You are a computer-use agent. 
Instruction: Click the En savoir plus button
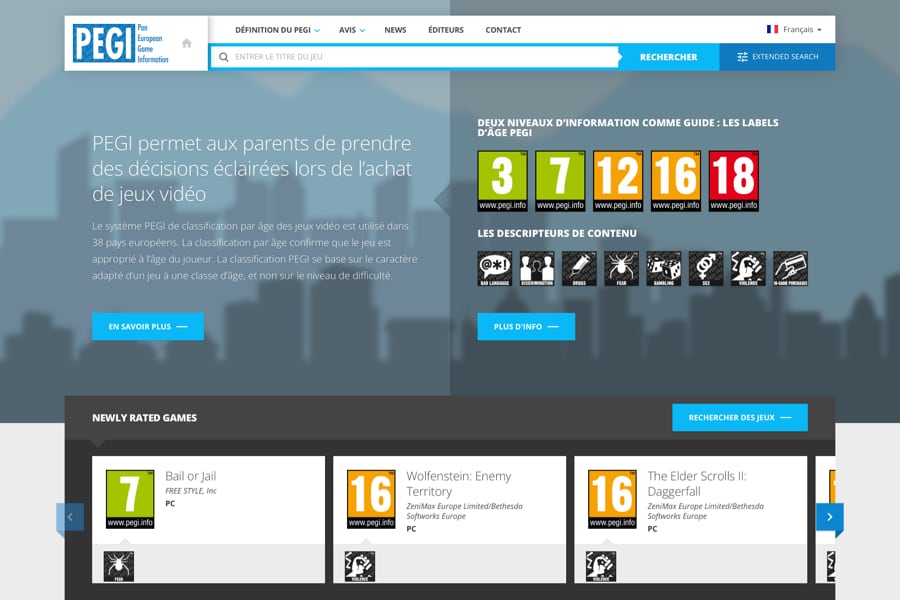[x=147, y=326]
